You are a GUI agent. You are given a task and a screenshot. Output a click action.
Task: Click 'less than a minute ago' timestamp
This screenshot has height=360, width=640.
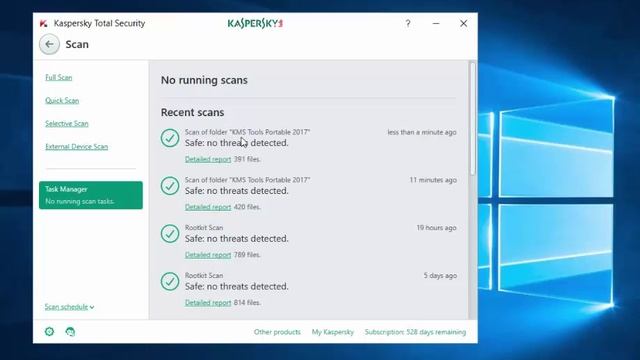[422, 132]
